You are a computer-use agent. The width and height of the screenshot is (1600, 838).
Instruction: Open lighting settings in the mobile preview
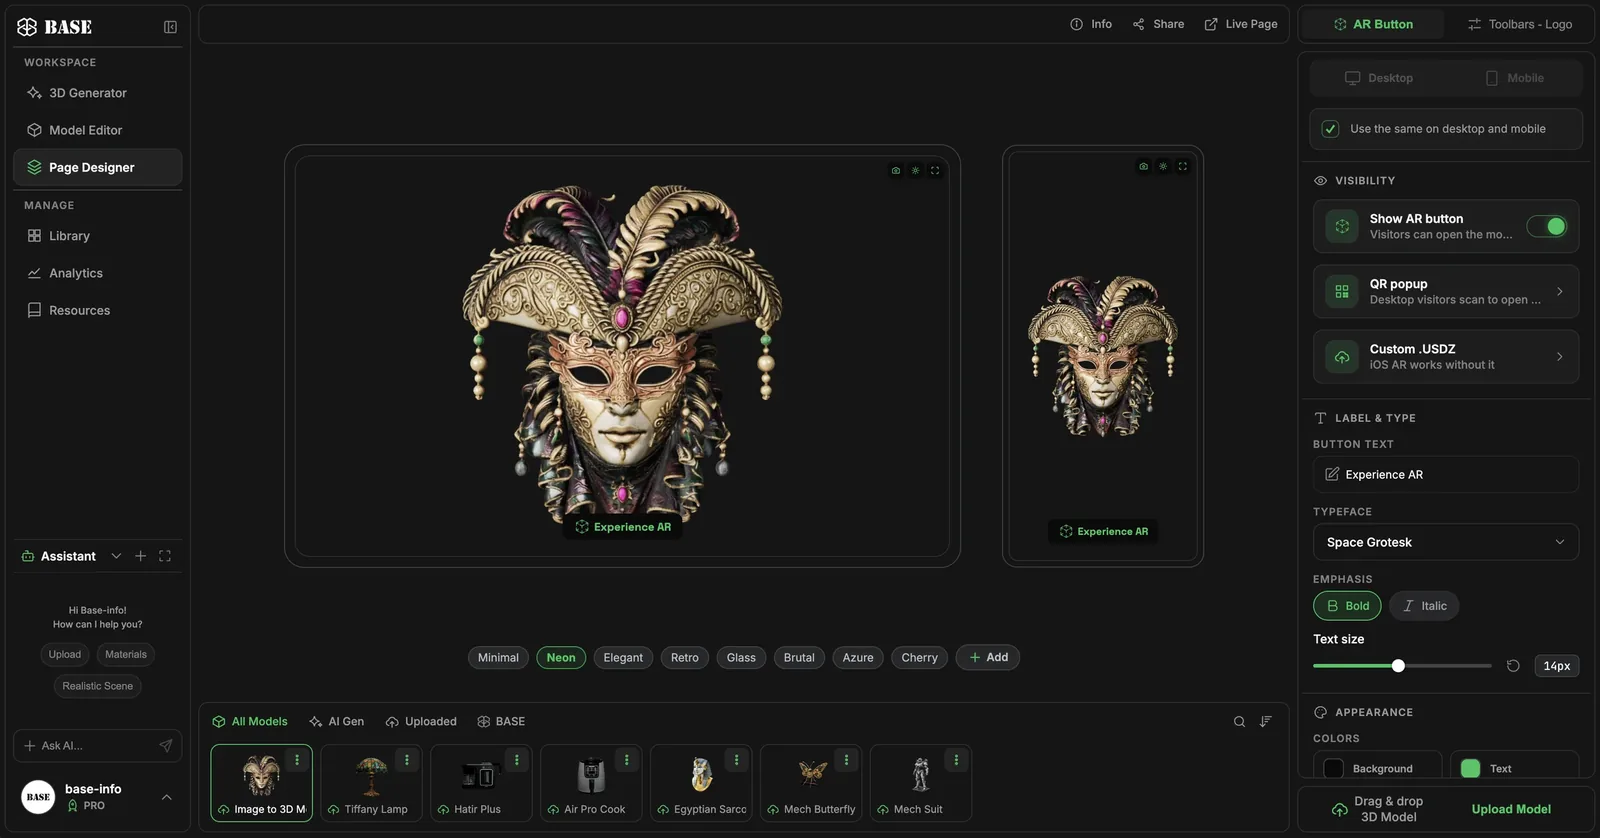click(1163, 166)
